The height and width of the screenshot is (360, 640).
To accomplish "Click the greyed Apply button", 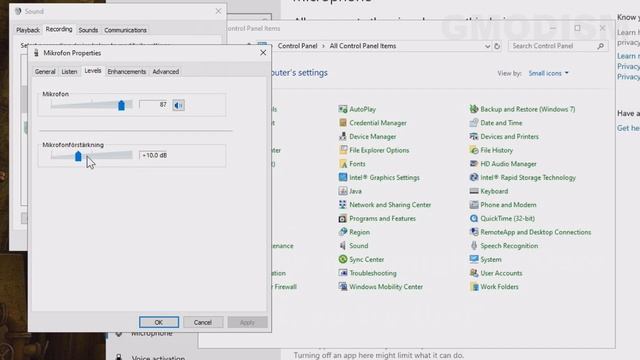I will [247, 322].
